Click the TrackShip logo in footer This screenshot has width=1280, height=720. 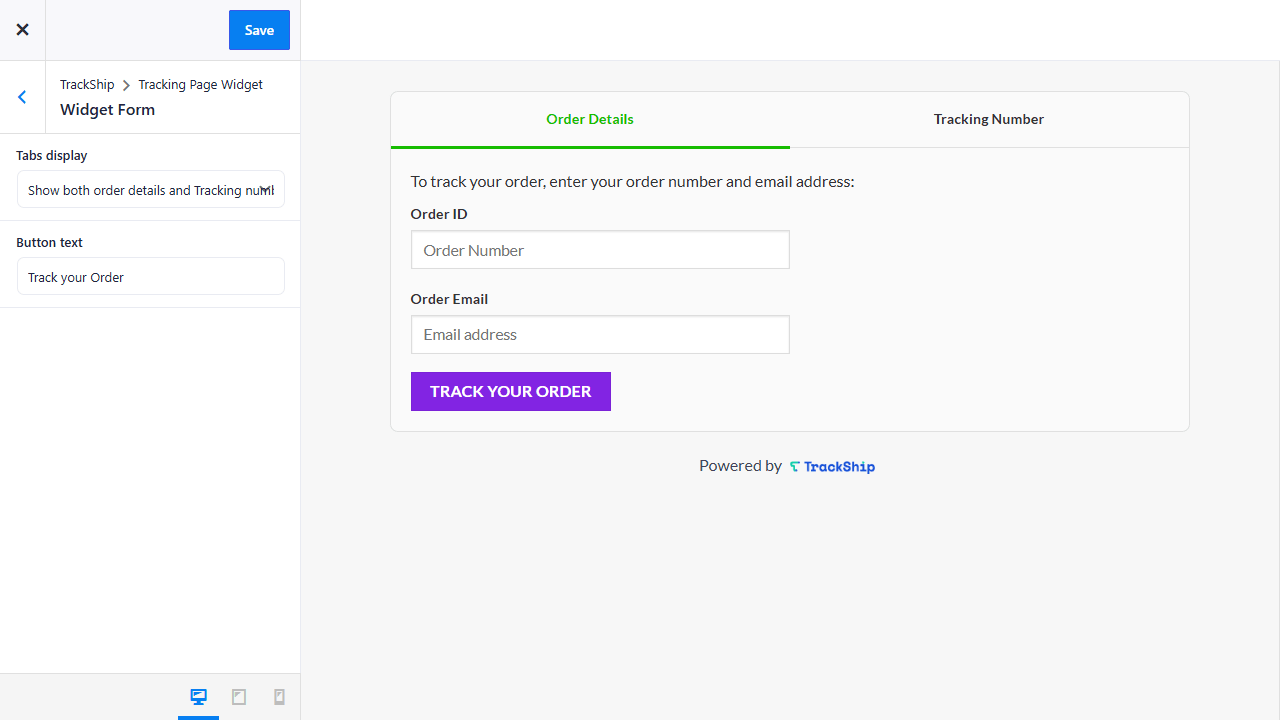coord(832,467)
